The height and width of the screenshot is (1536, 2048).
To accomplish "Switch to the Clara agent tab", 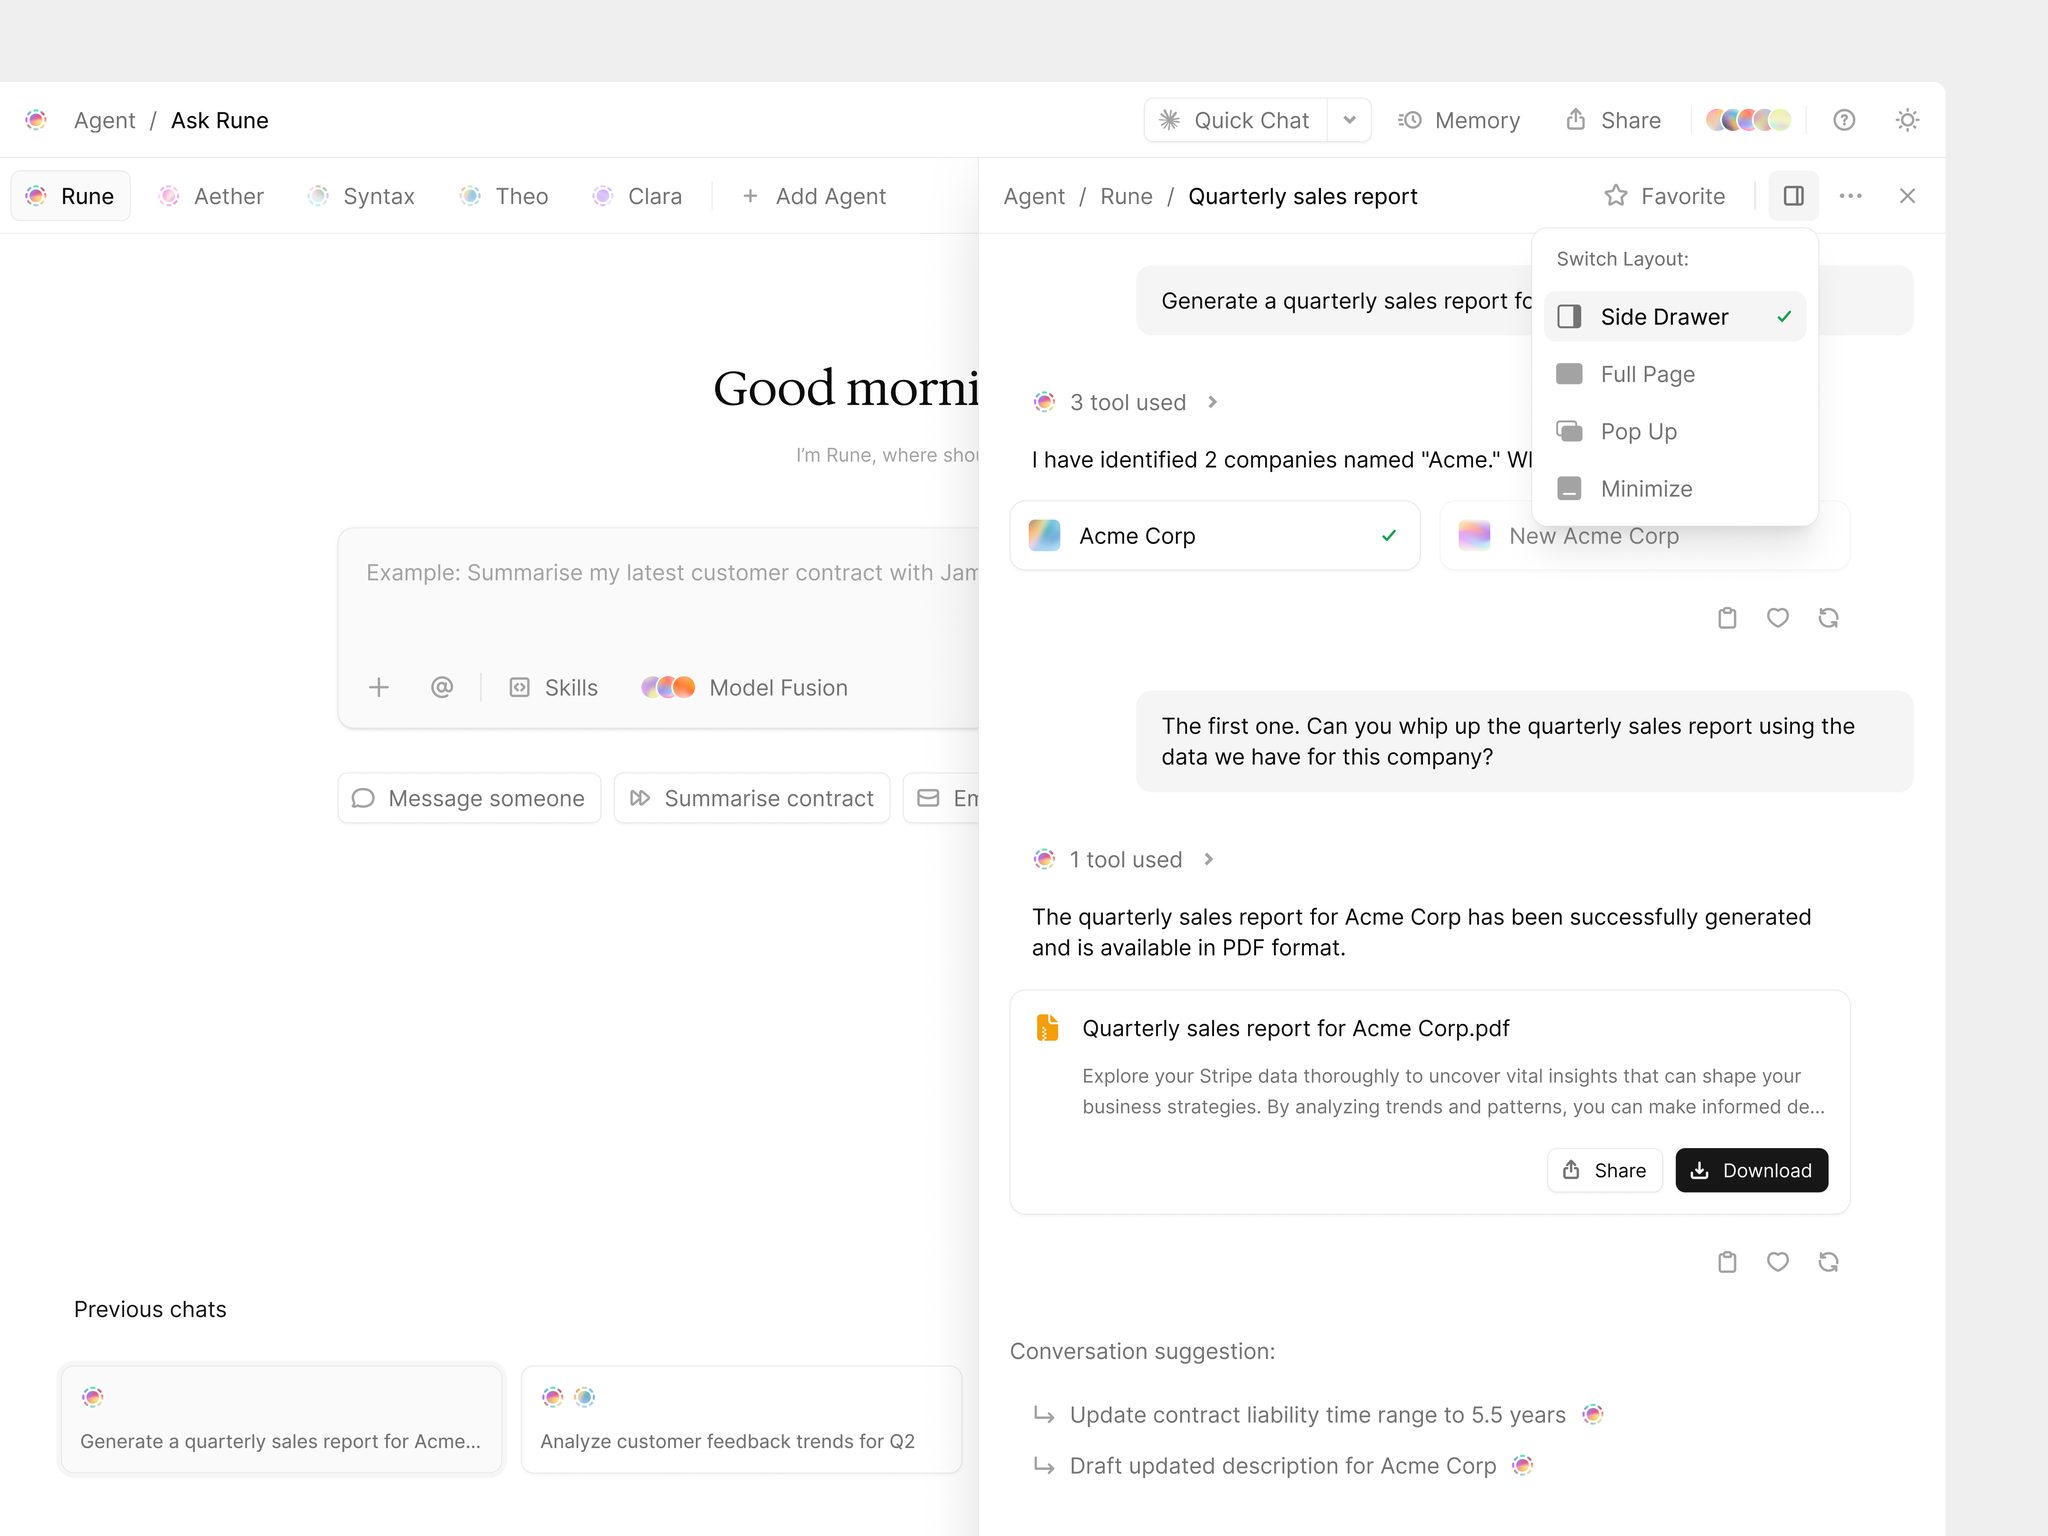I will pyautogui.click(x=637, y=196).
